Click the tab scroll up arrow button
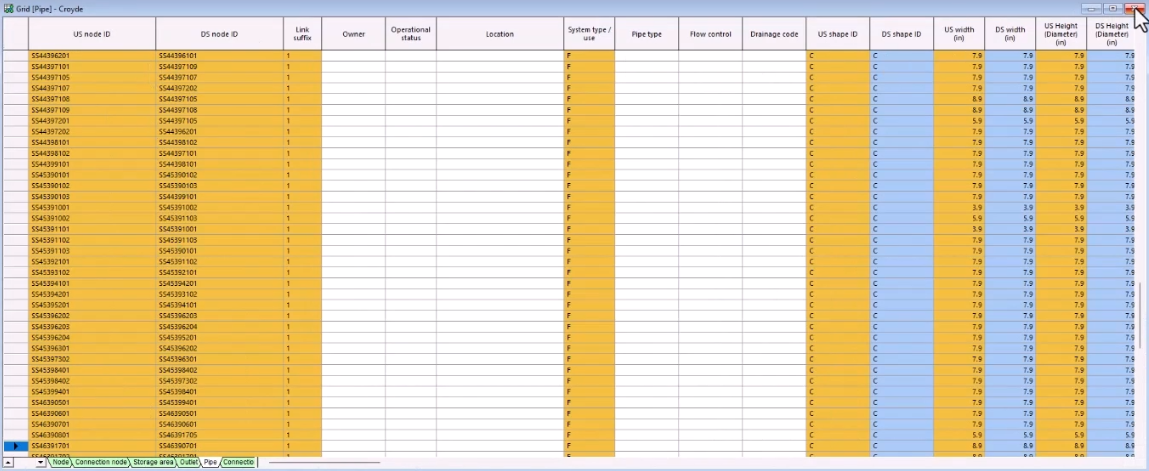This screenshot has width=1149, height=471. tap(8, 462)
